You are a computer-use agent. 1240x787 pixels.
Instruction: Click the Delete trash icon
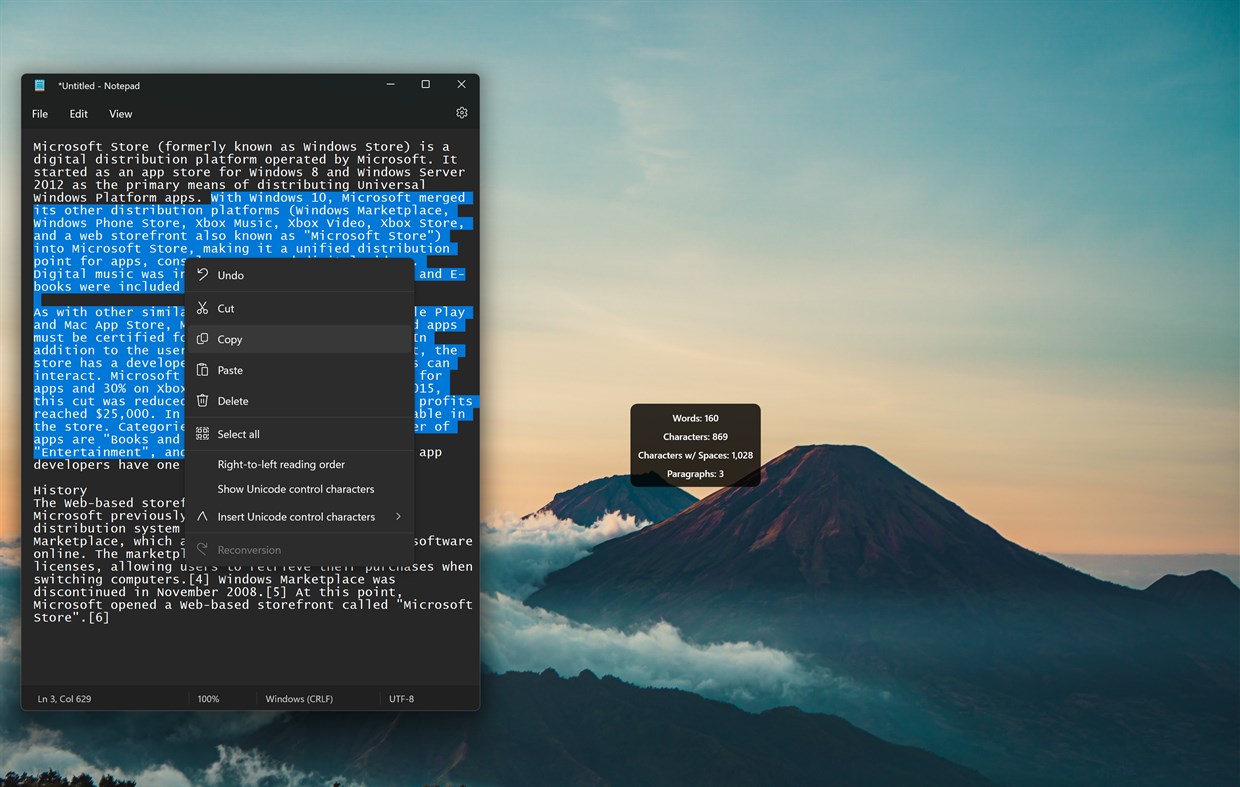(x=205, y=401)
